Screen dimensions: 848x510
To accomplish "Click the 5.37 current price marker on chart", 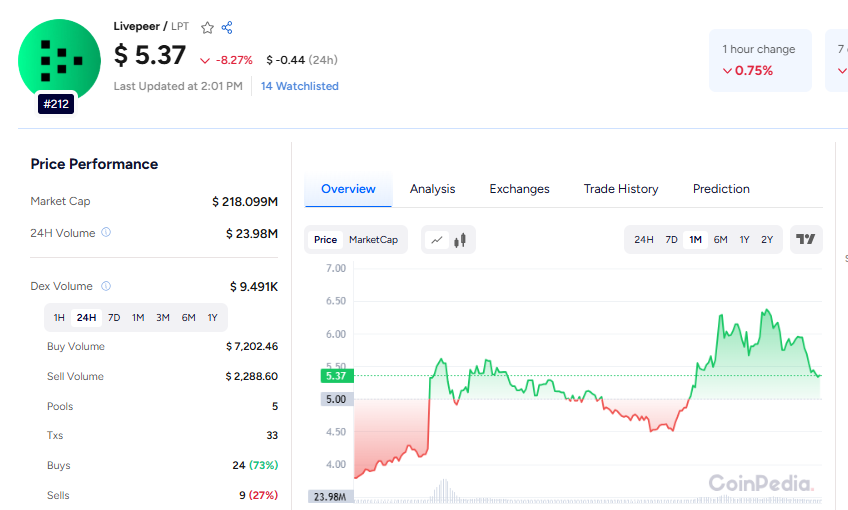I will [x=336, y=376].
